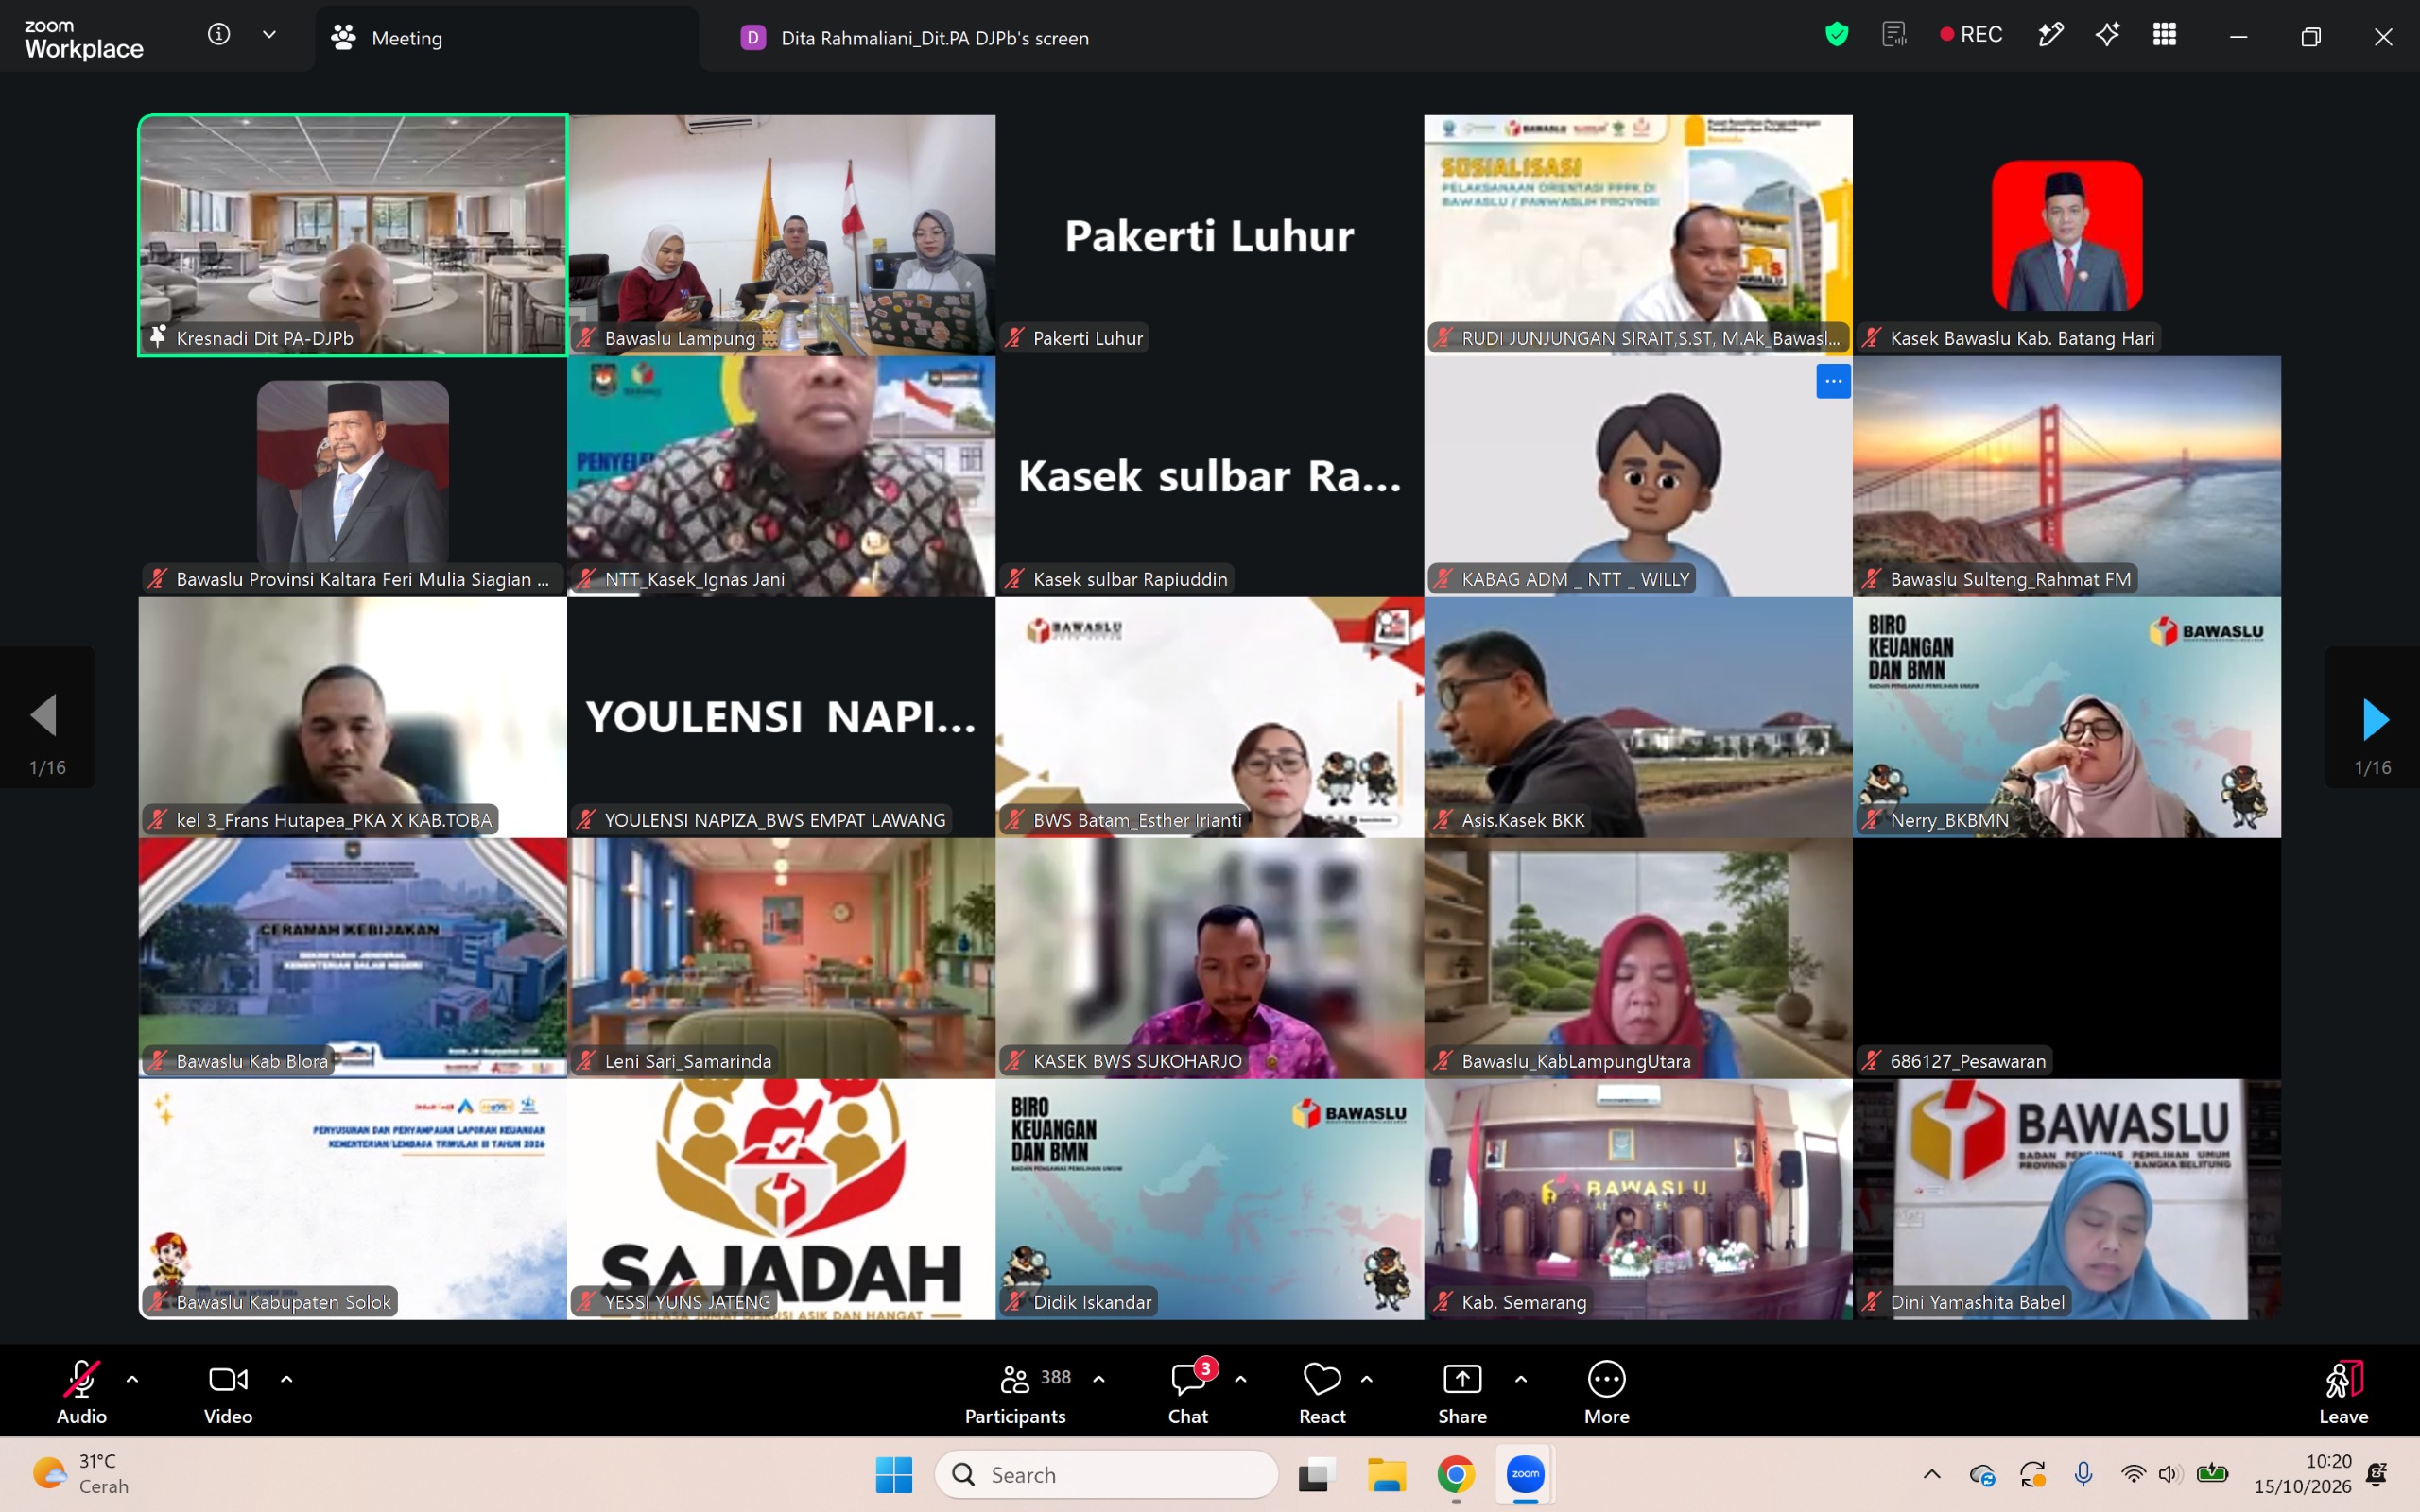Open the Wi-Fi network tray icon
This screenshot has width=2420, height=1512.
(2132, 1474)
